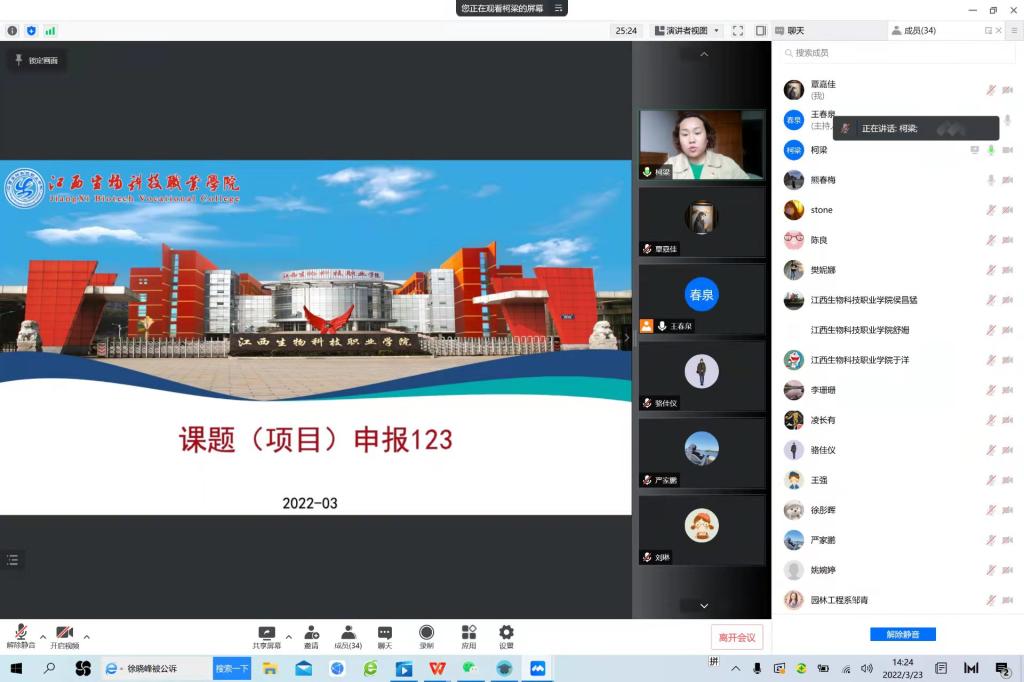Open the 录制 record button
Image resolution: width=1024 pixels, height=682 pixels.
426,635
